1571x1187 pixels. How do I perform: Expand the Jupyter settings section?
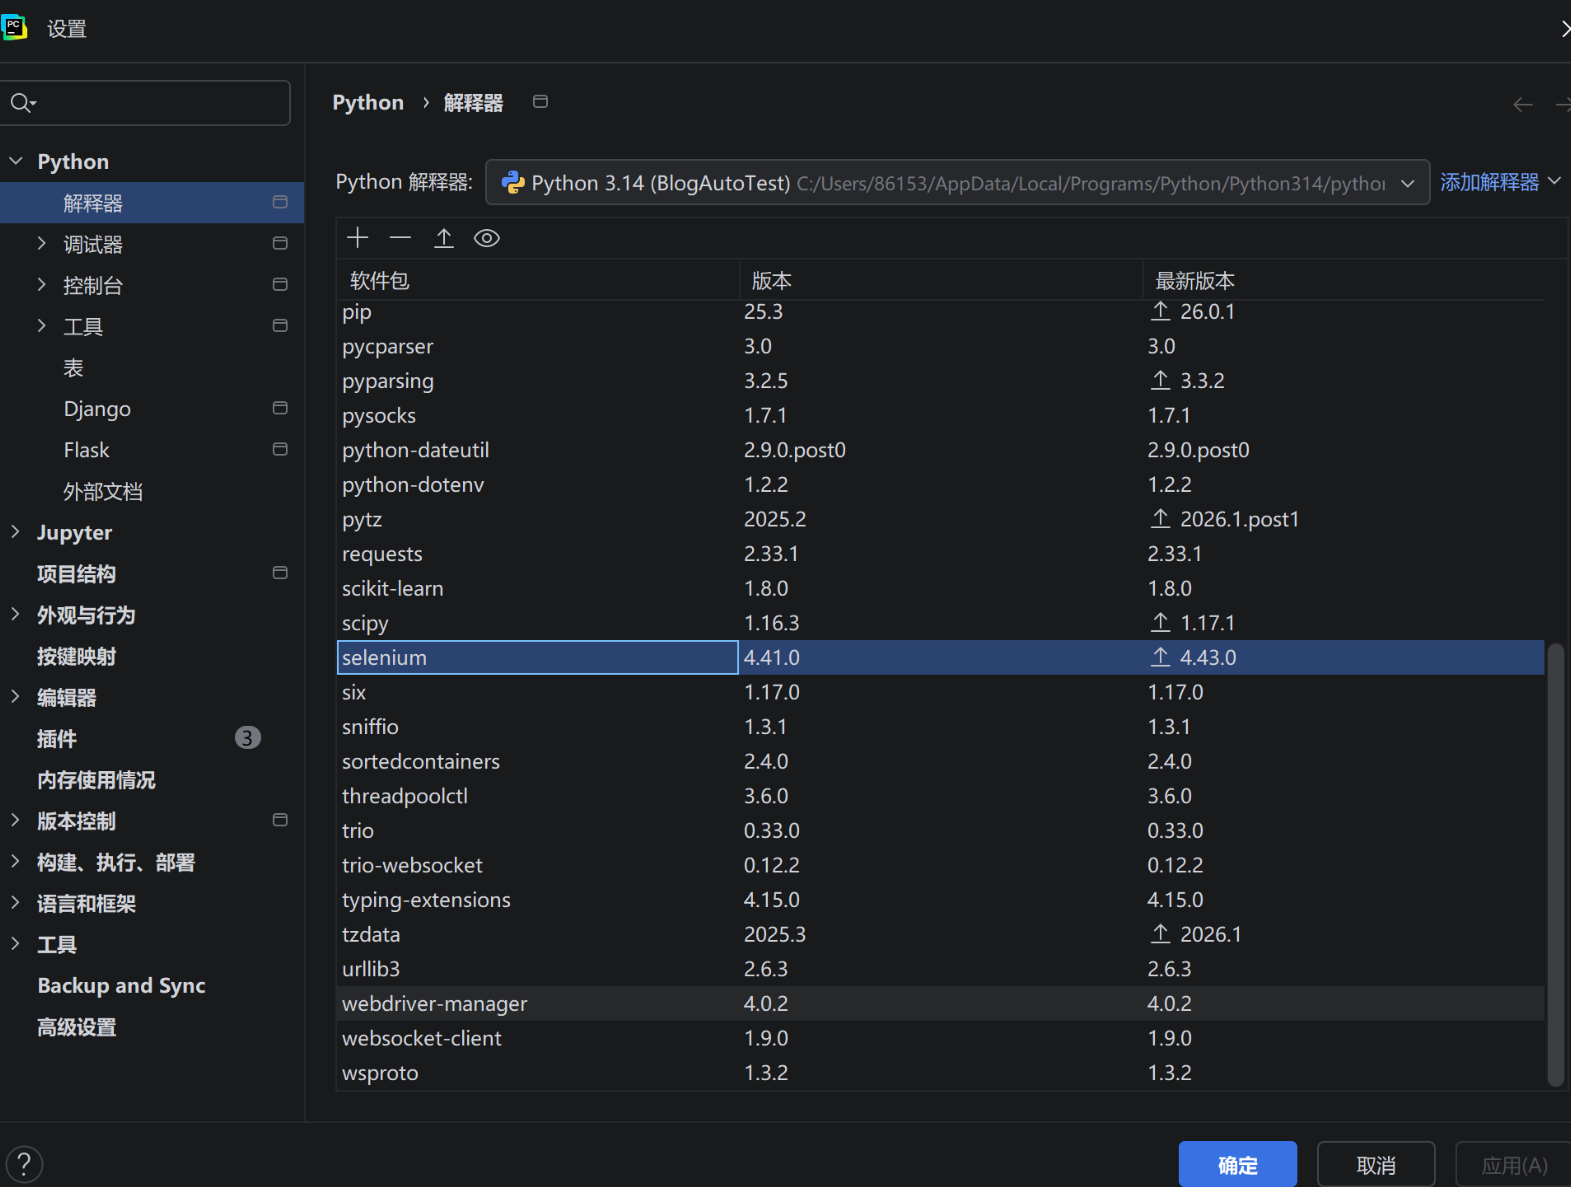[x=16, y=532]
